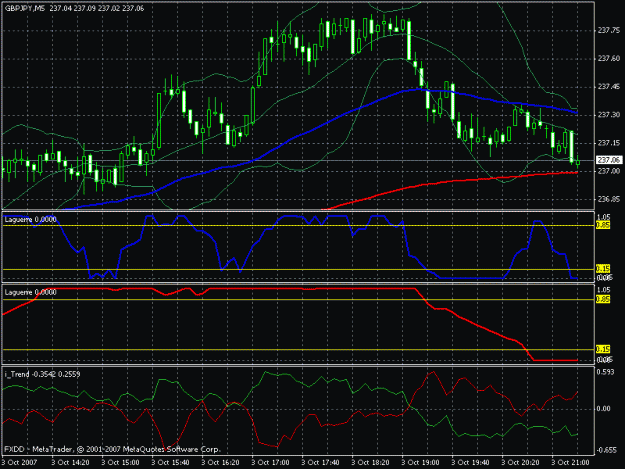This screenshot has width=625, height=469.
Task: Click the 3 Oct 18:20 time axis label
Action: coord(370,463)
